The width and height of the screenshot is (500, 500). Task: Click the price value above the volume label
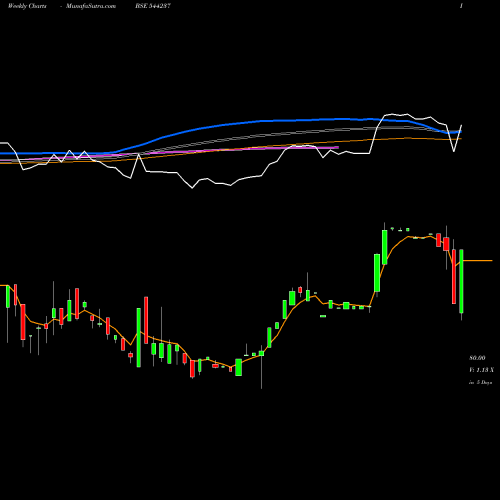477,358
